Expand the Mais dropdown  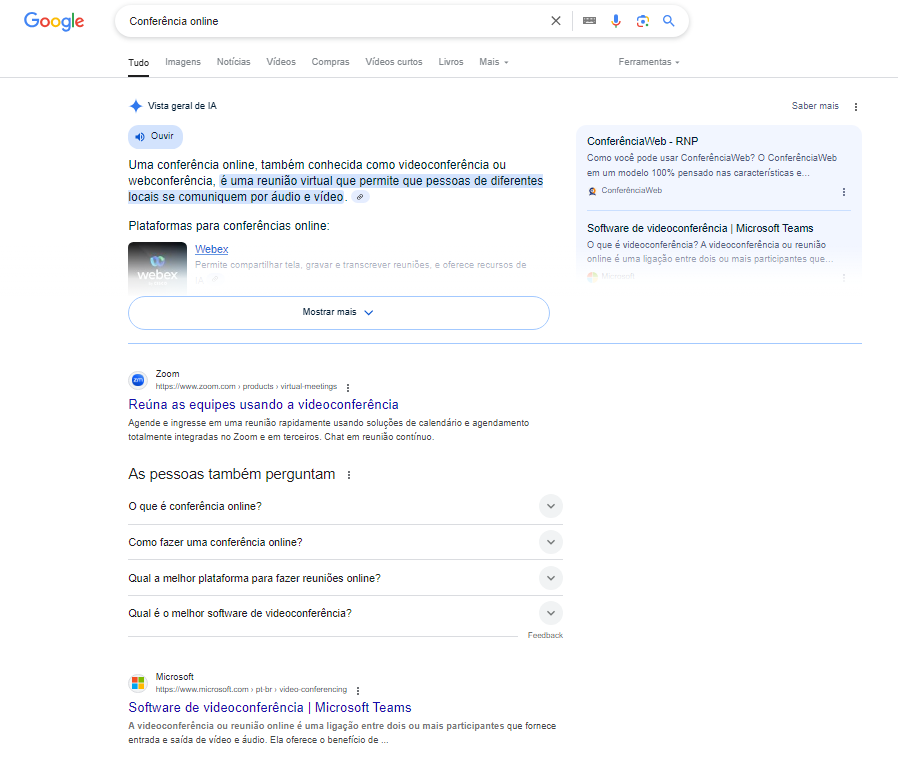click(494, 62)
